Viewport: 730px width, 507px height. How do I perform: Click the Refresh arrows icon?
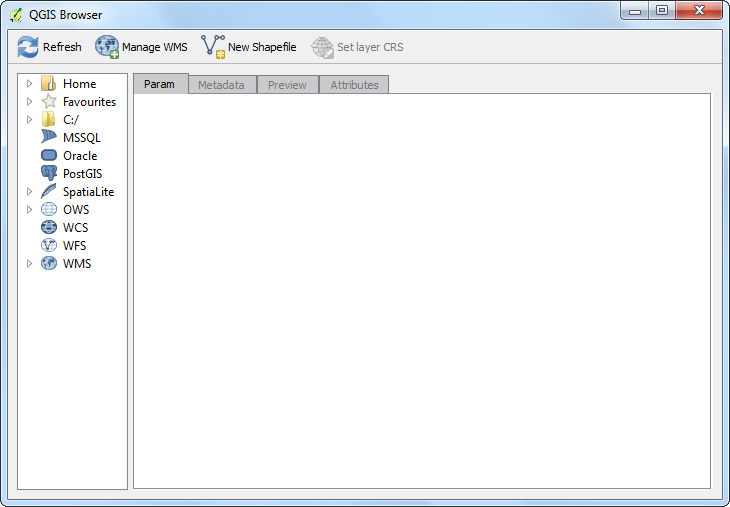point(28,47)
